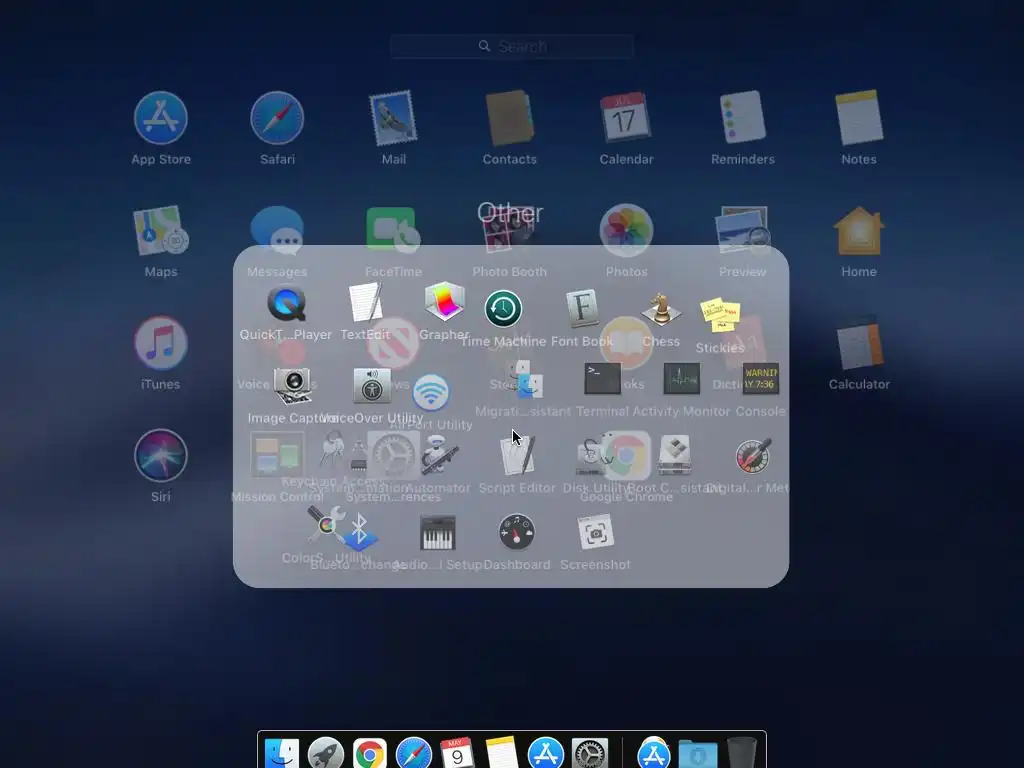This screenshot has width=1024, height=768.
Task: Open Calendar in the Launchpad grid
Action: (x=626, y=118)
